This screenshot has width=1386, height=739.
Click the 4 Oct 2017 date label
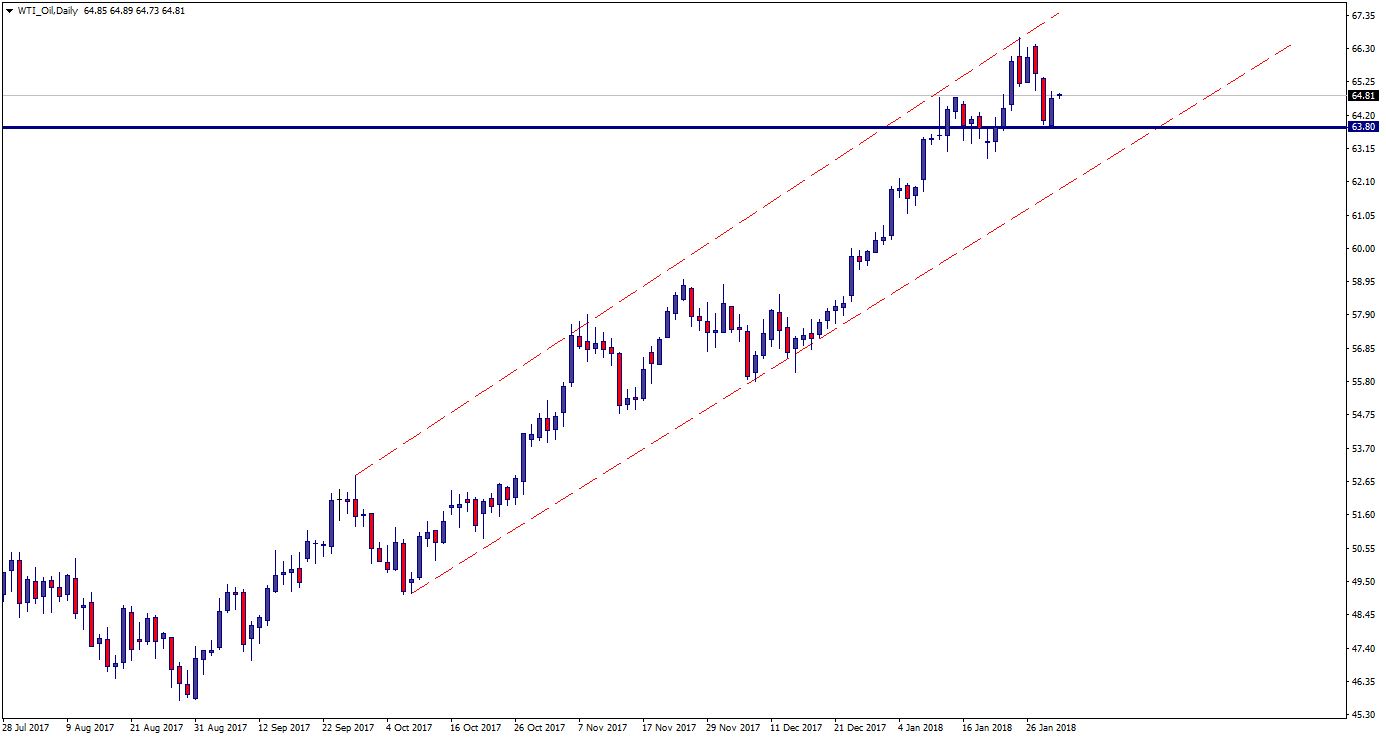pos(409,728)
